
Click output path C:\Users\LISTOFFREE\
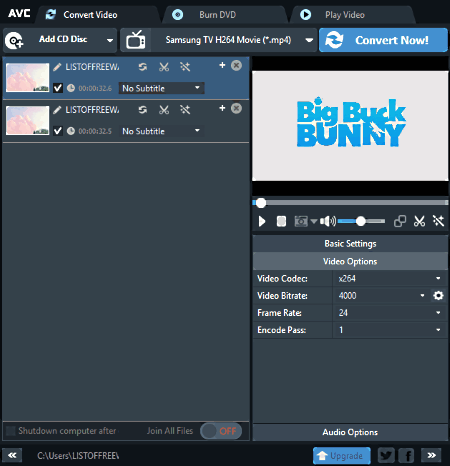click(x=78, y=456)
